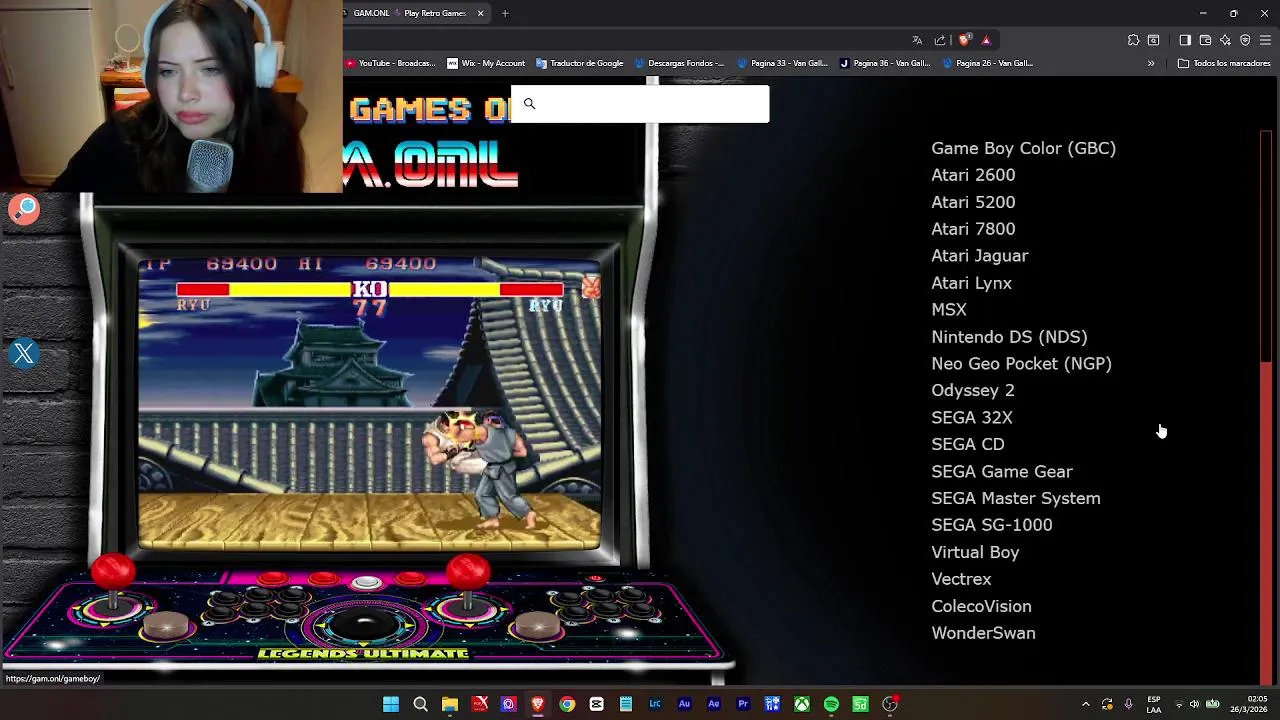Open Pagina 33 Van Gall bookmark
This screenshot has width=1280, height=720.
point(782,63)
